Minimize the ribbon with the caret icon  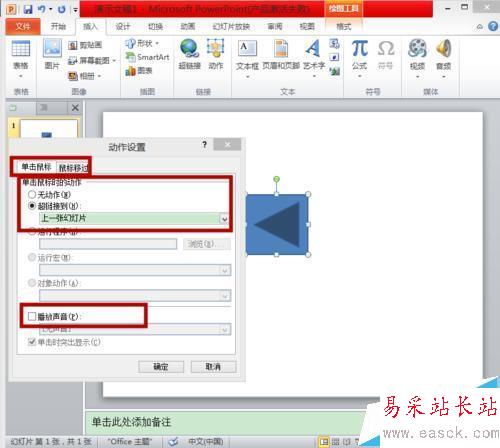pyautogui.click(x=479, y=26)
